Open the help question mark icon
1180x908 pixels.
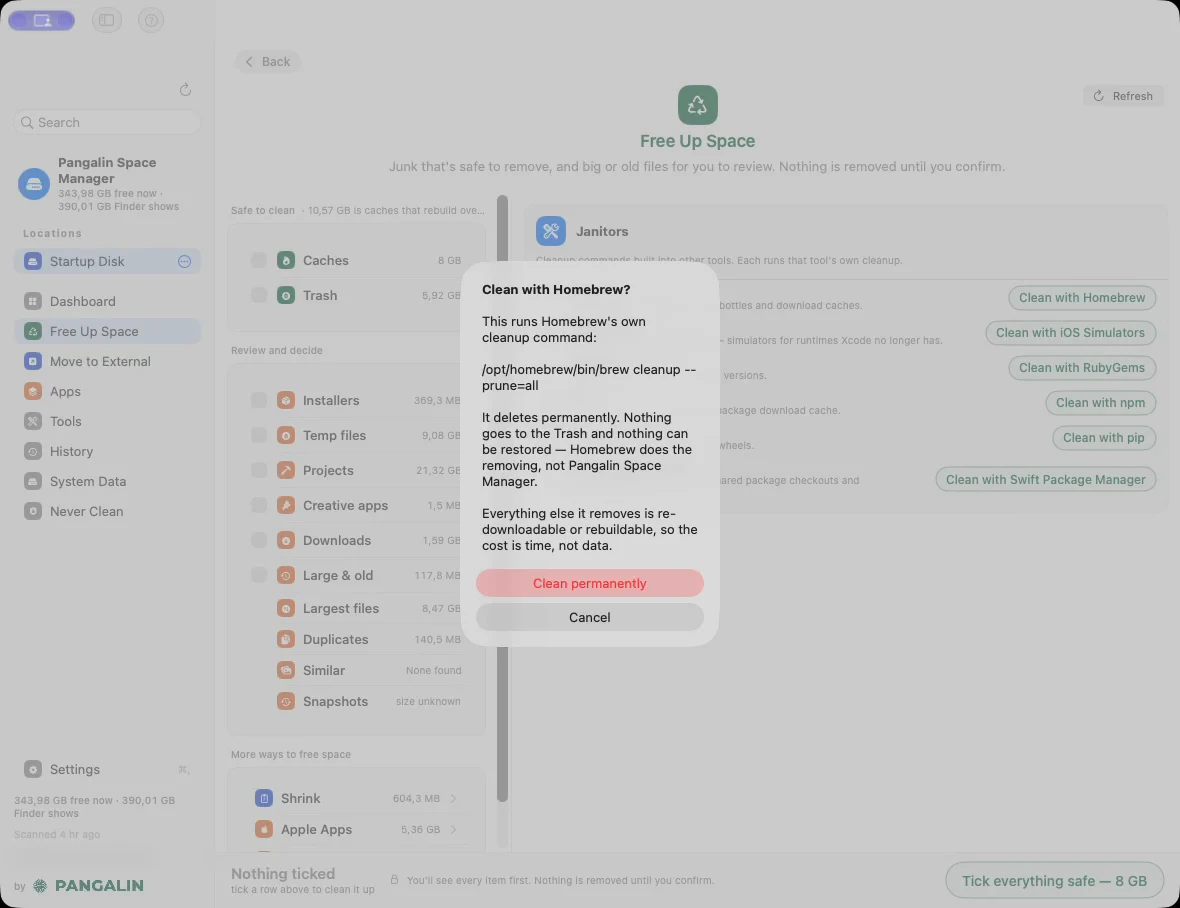pyautogui.click(x=151, y=20)
